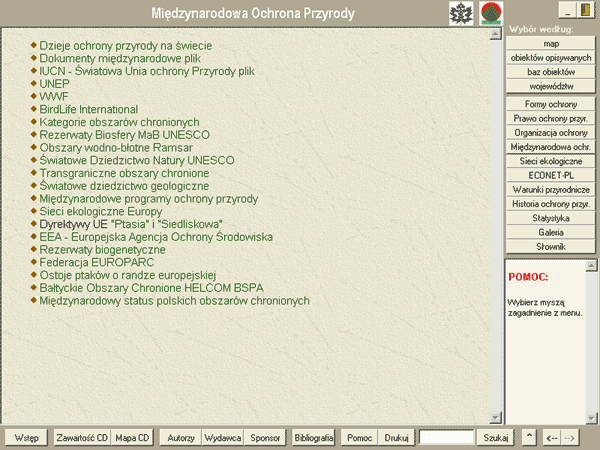Choose selection by województw
600x450 pixels.
[x=551, y=86]
